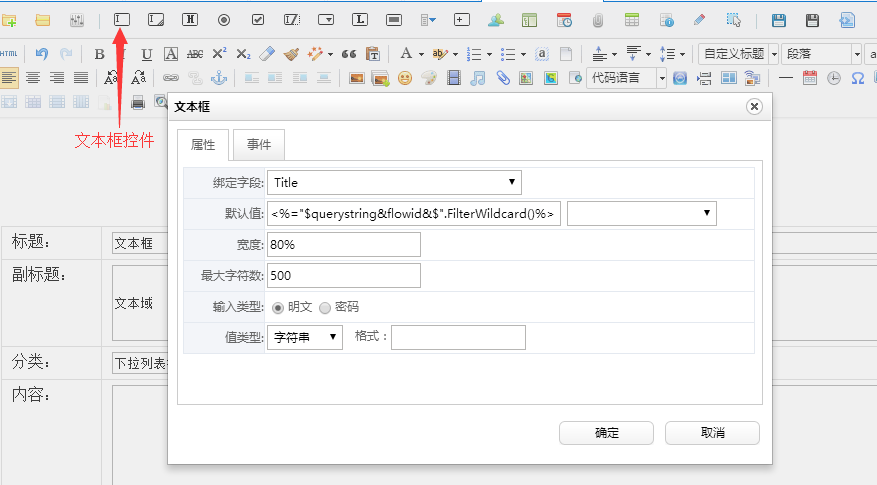This screenshot has width=877, height=485.
Task: Switch to the 事件 tab
Action: click(x=259, y=145)
